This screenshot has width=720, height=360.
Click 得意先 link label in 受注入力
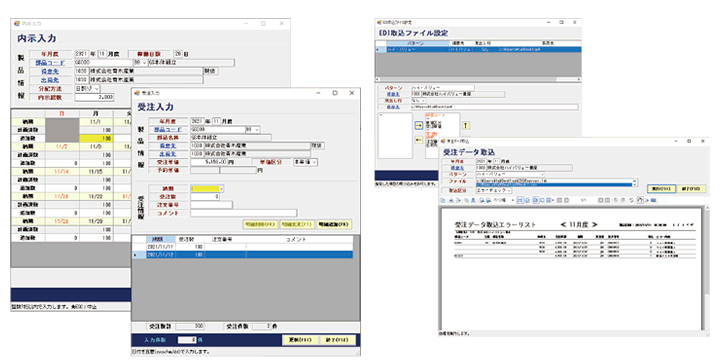168,146
